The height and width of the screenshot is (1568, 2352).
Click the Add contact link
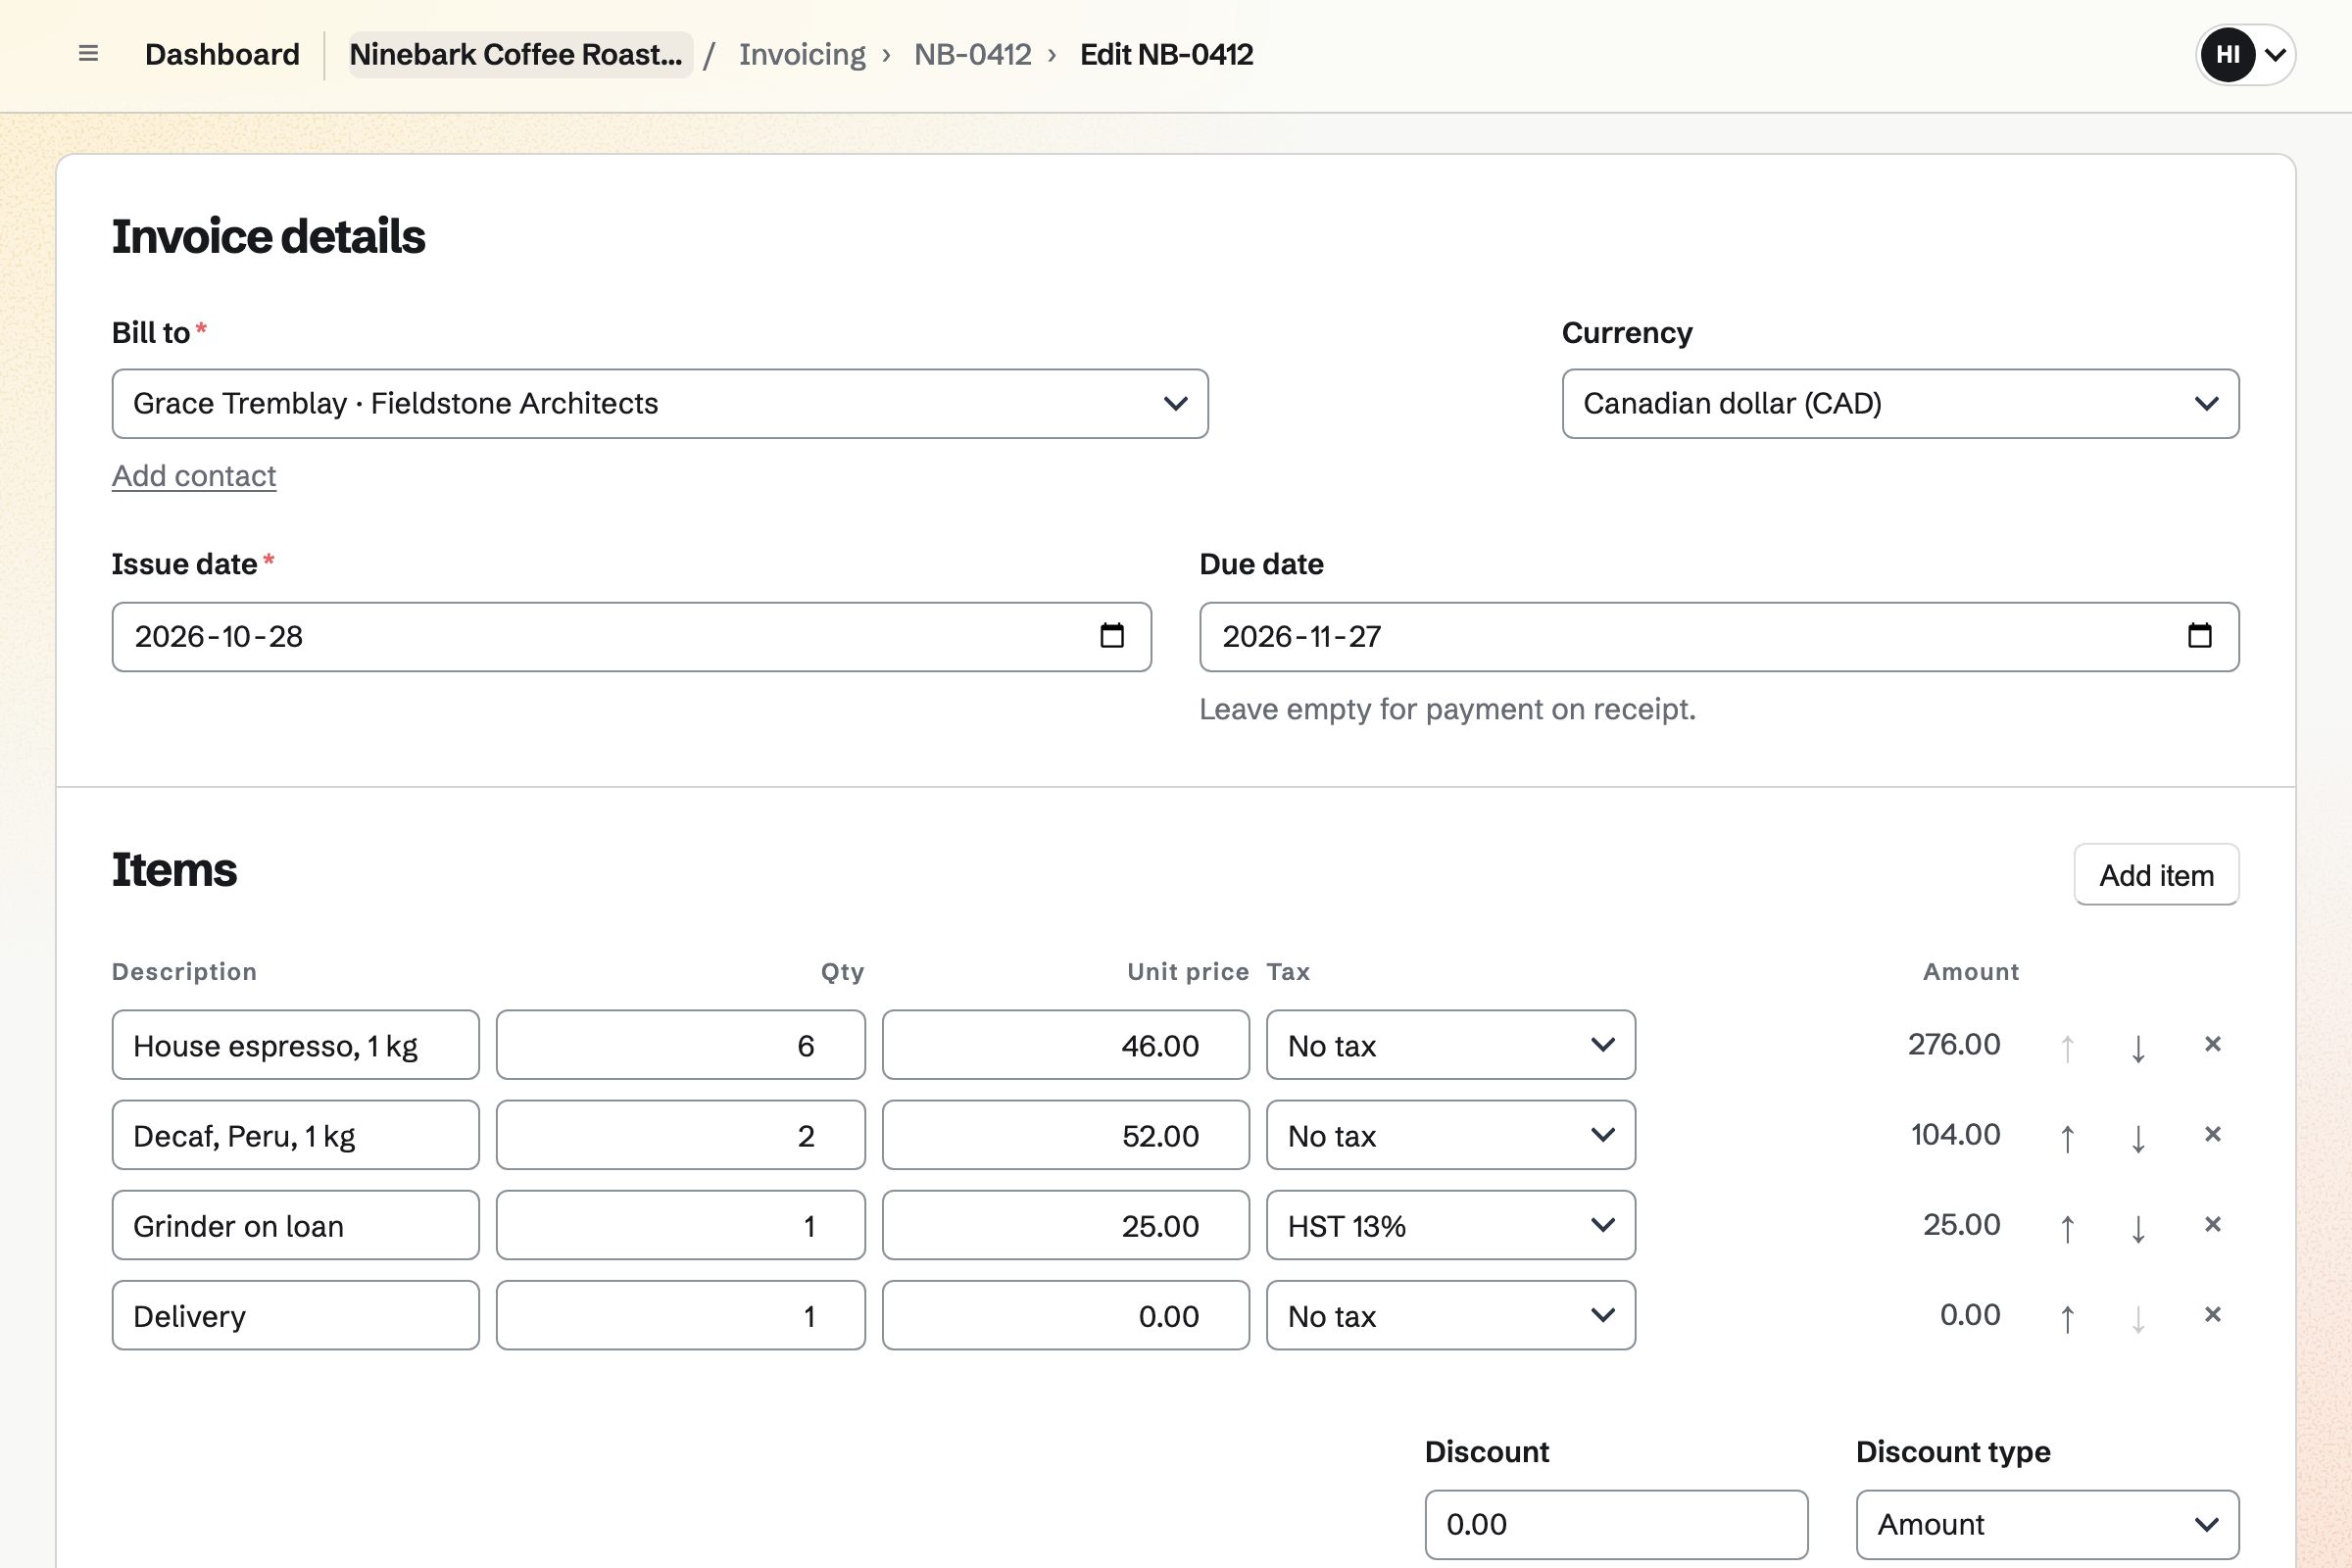point(194,476)
